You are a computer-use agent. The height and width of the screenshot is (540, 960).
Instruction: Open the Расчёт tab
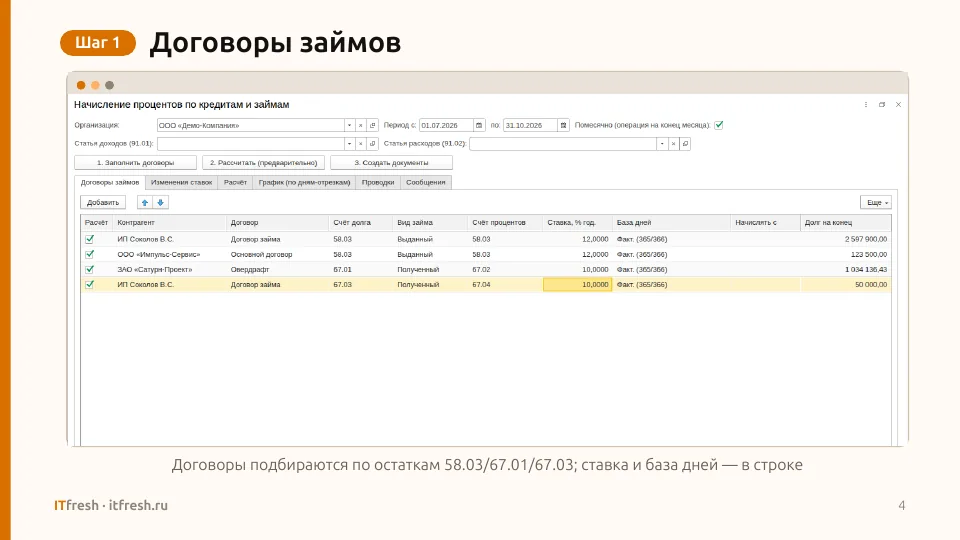pyautogui.click(x=235, y=182)
